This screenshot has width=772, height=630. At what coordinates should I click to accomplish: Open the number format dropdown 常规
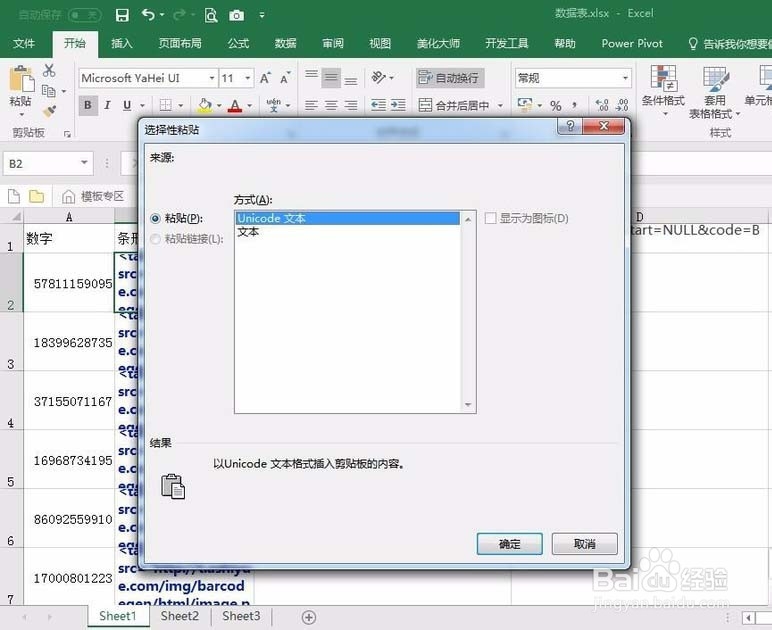coord(625,78)
